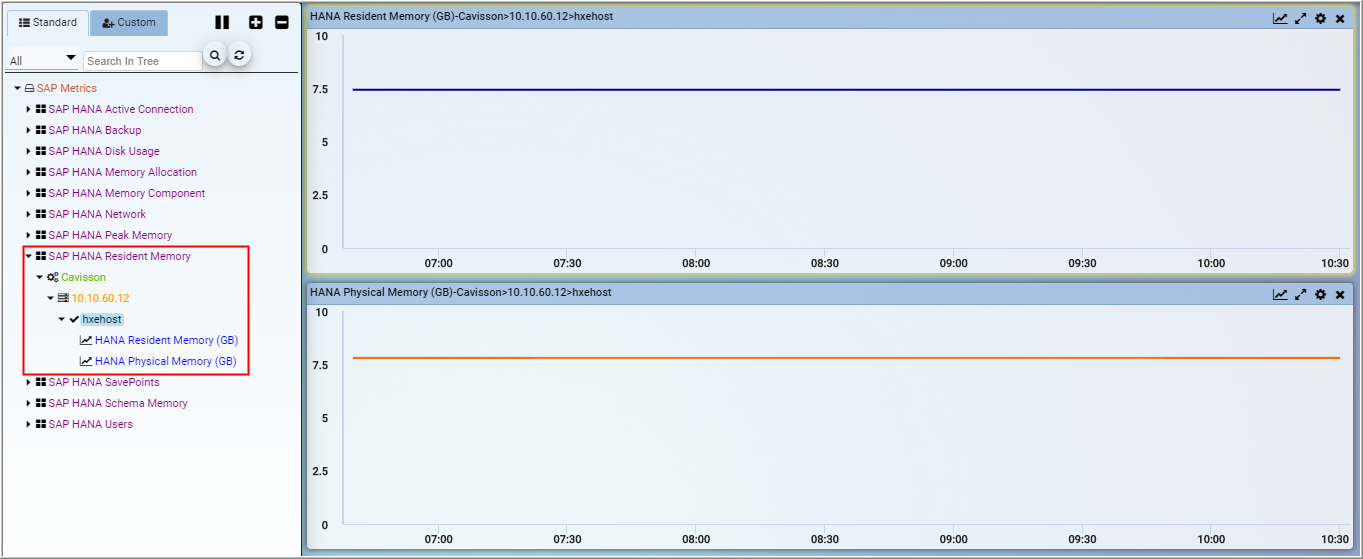Focus the Search In Tree field

coord(143,61)
